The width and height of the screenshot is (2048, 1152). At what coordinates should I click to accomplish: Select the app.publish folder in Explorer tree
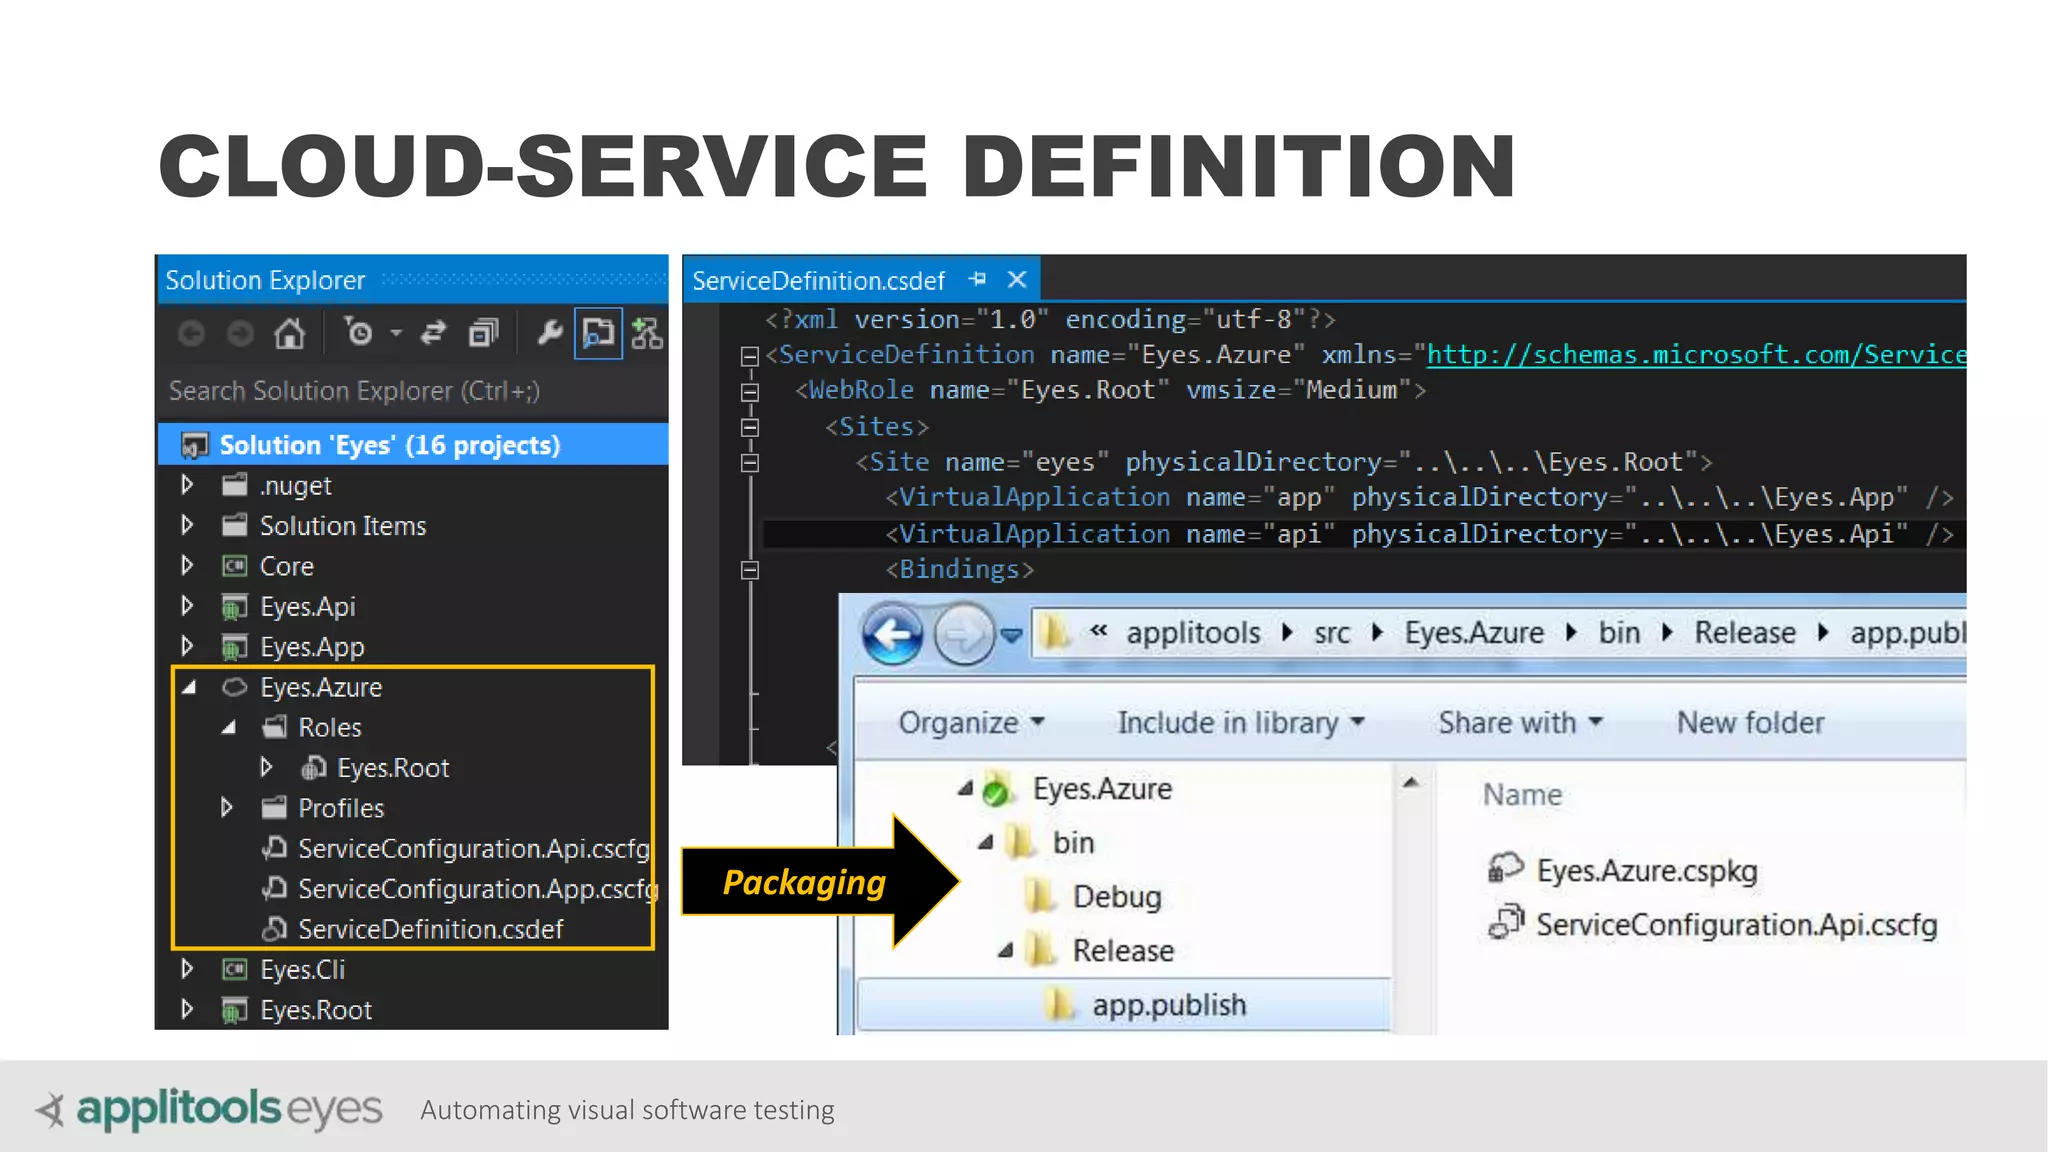tap(1125, 1005)
